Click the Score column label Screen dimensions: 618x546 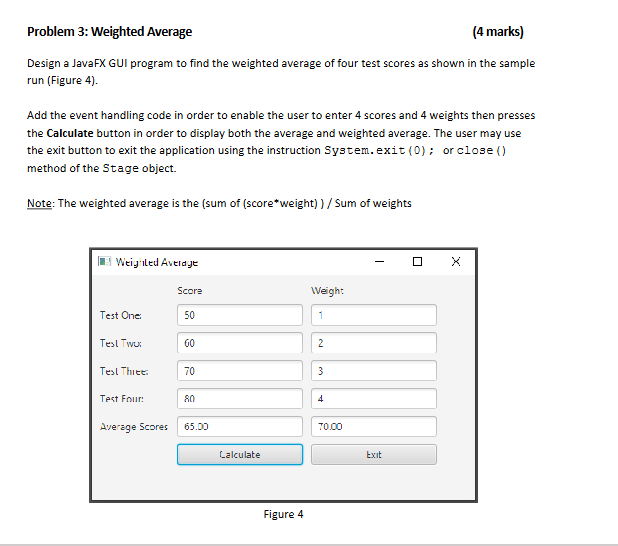pos(190,291)
